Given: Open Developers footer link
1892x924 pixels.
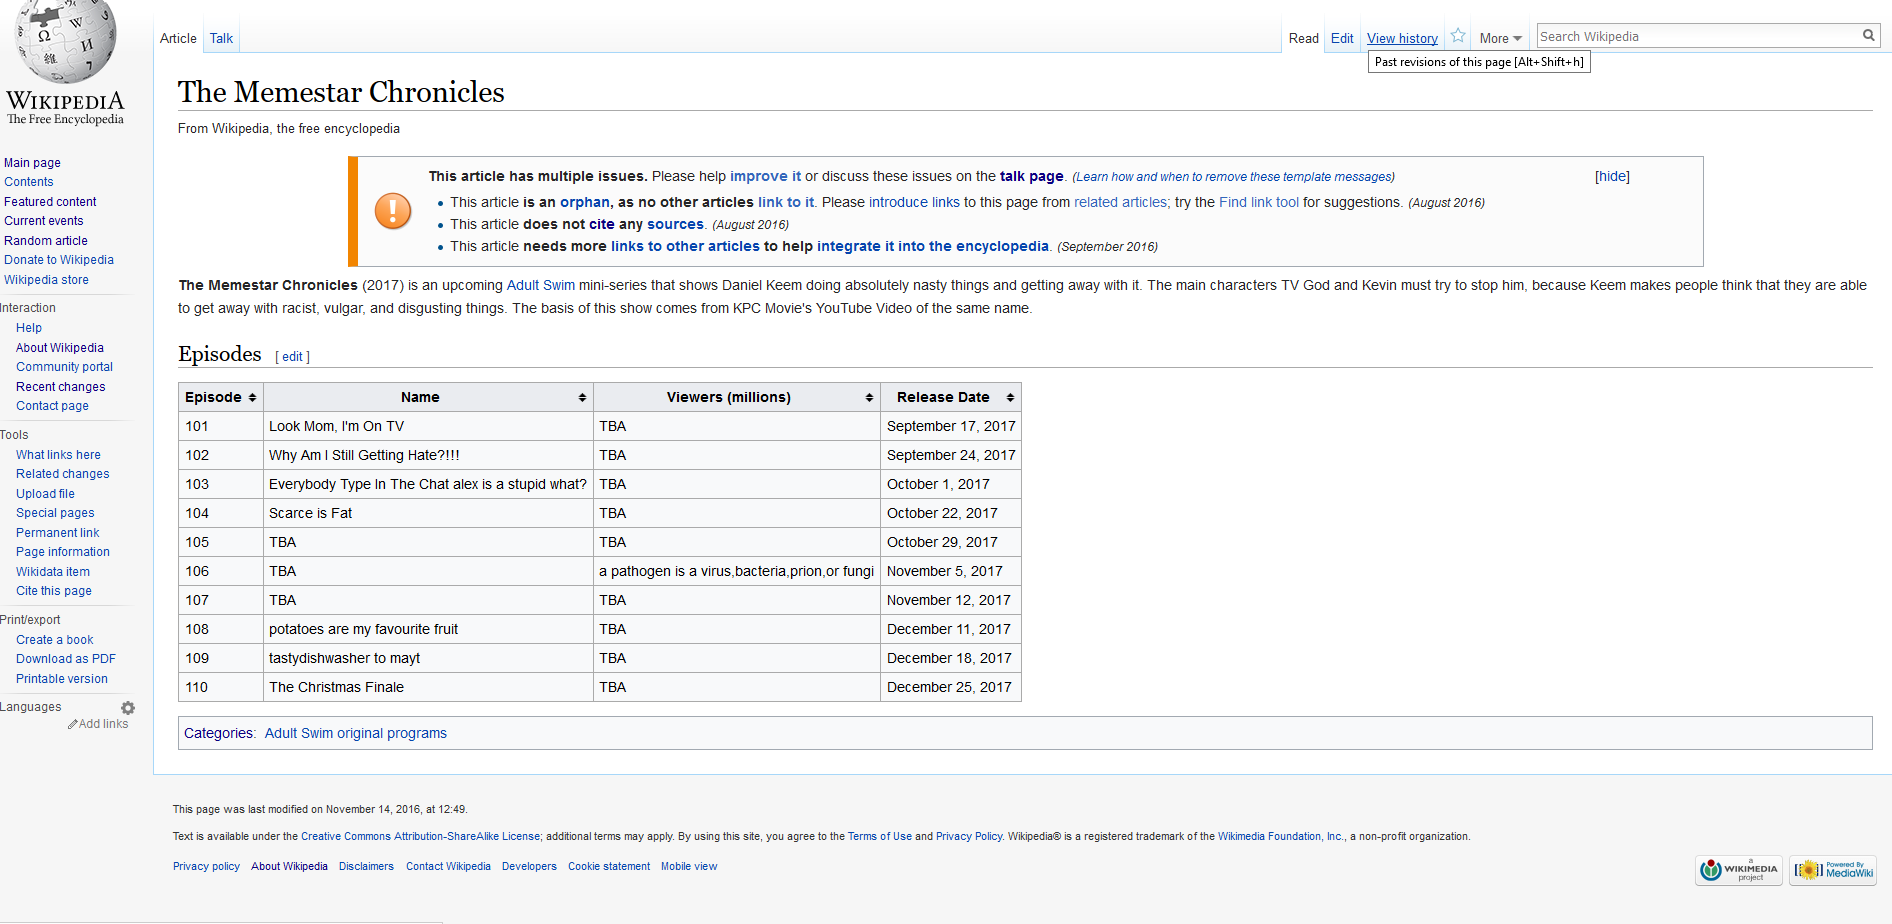Looking at the screenshot, I should (529, 866).
